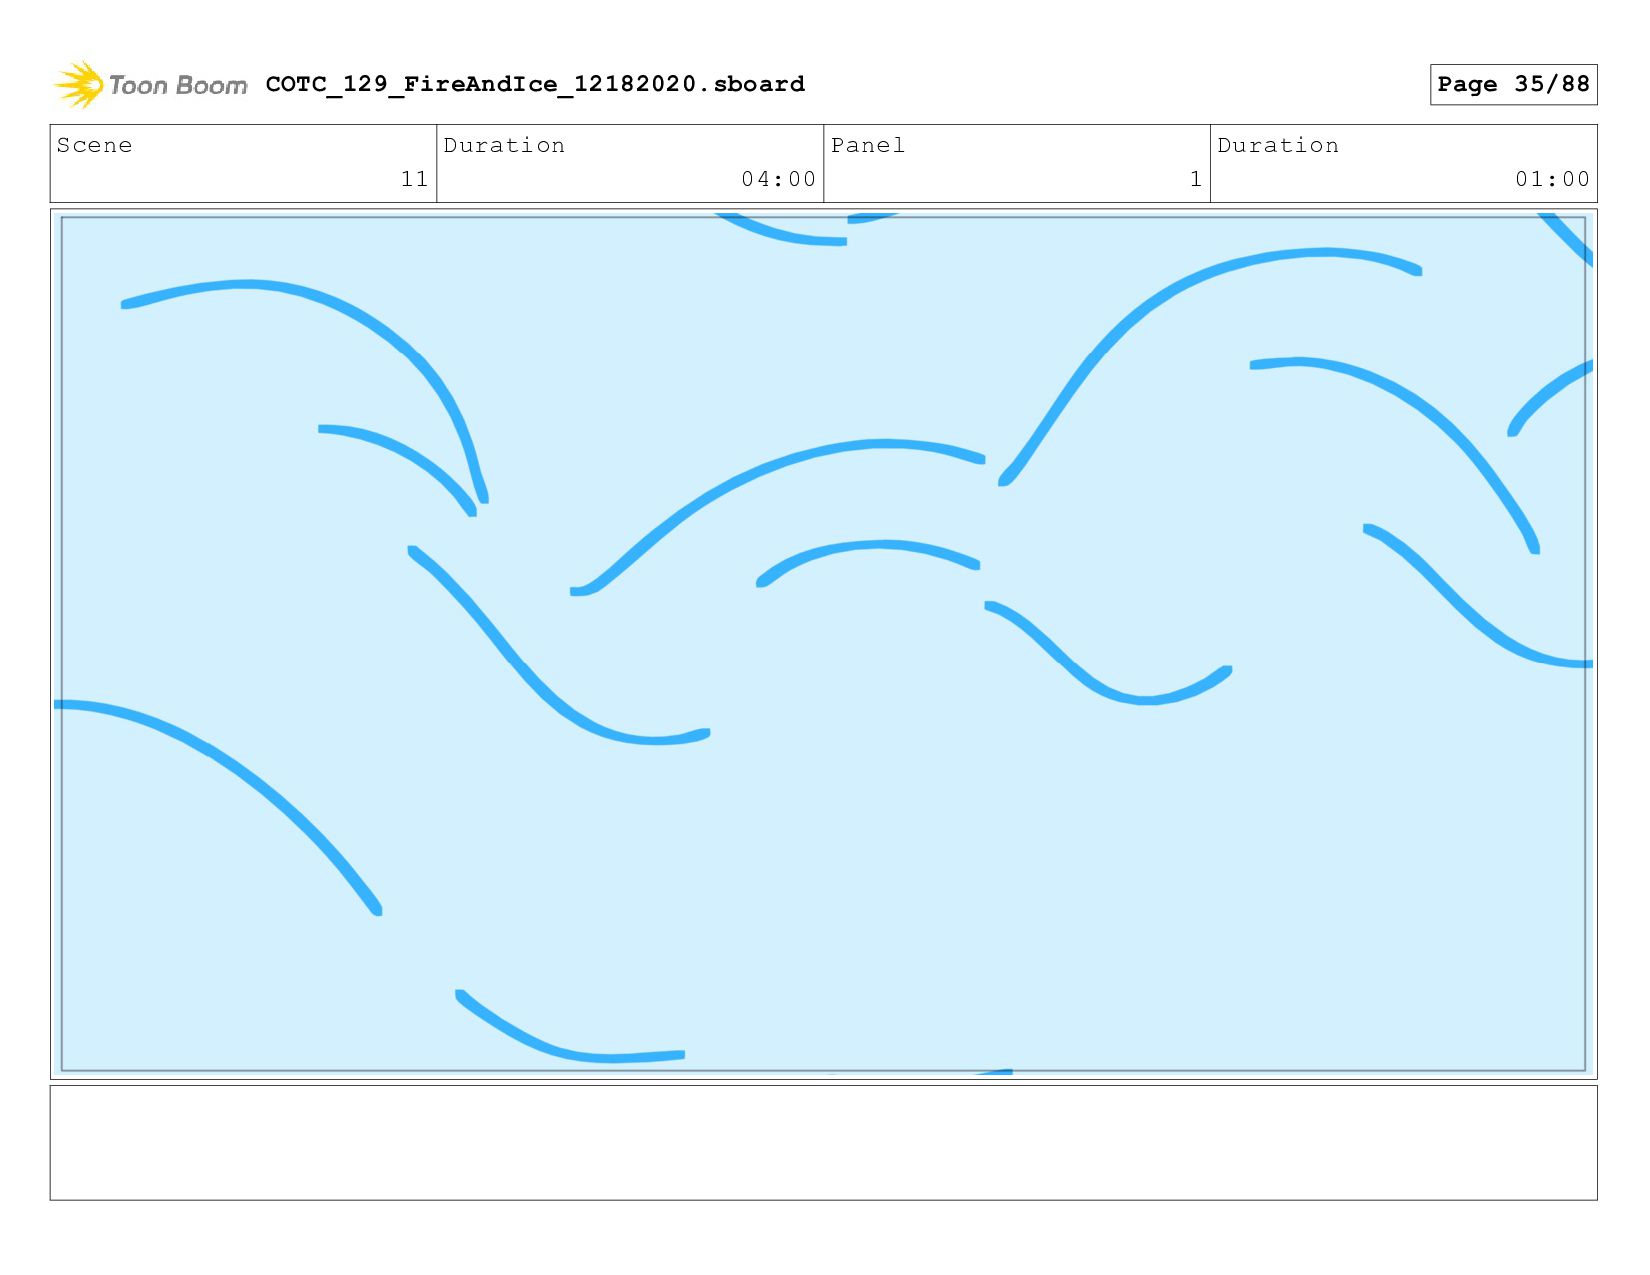Select scene number 11
This screenshot has width=1650, height=1275.
[x=414, y=179]
